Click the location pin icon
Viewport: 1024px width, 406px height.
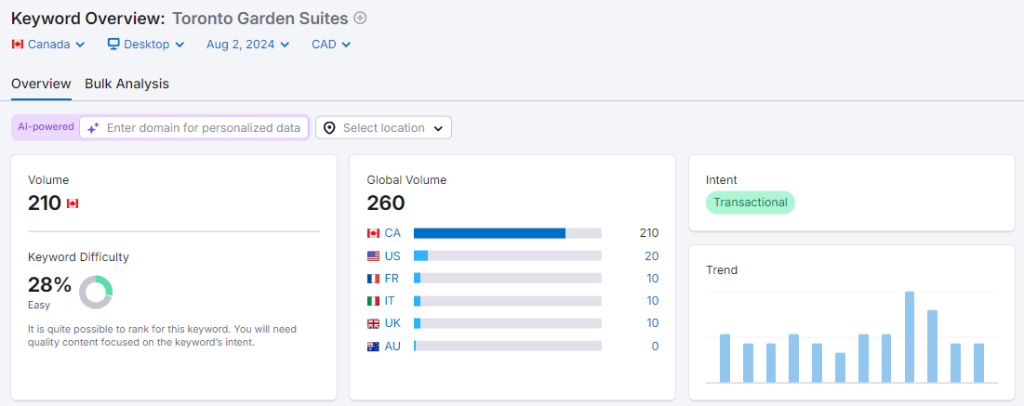[x=330, y=128]
